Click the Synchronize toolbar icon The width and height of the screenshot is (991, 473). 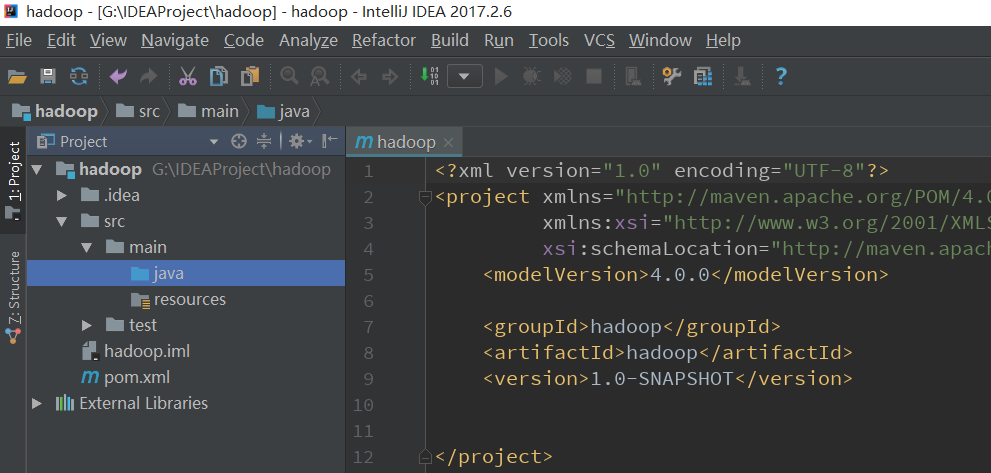[79, 77]
